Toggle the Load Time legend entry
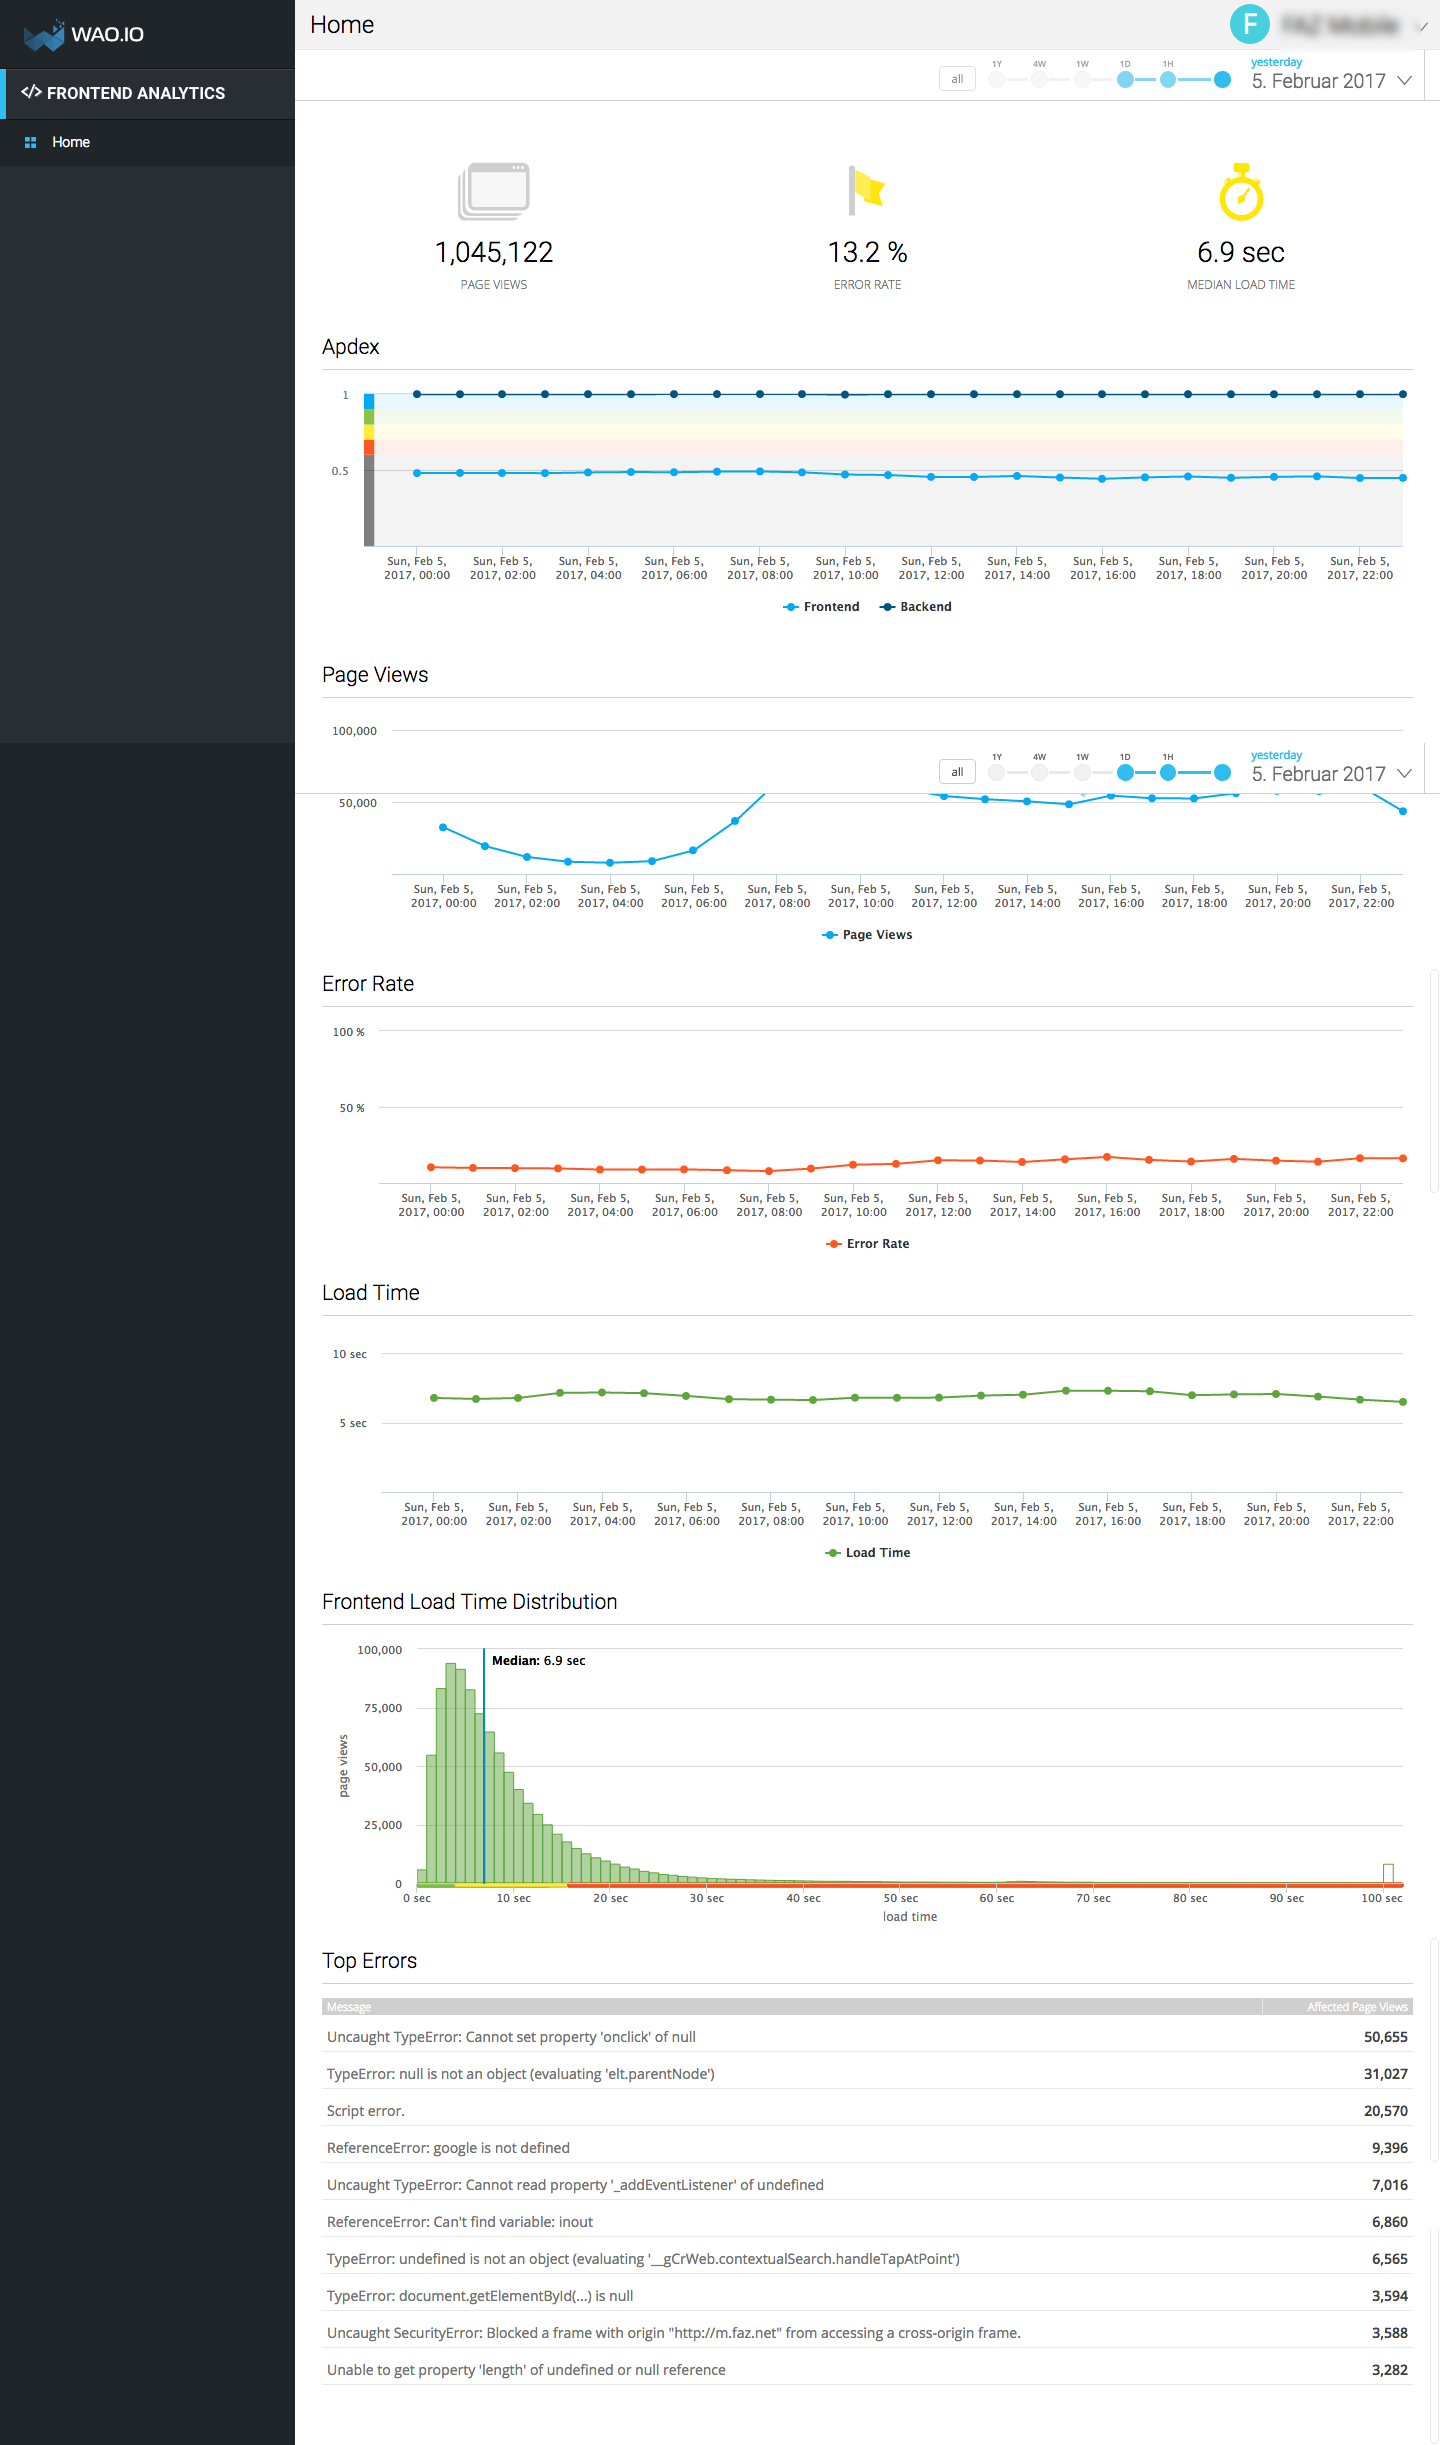Screen dimensions: 1440x2445 (x=867, y=1553)
